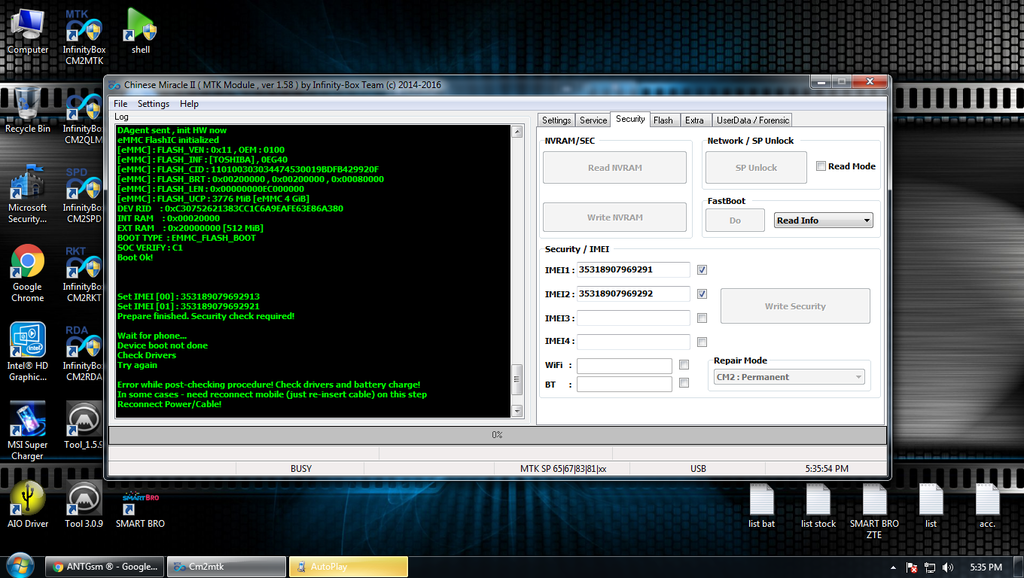The width and height of the screenshot is (1024, 578).
Task: Click the WiFi address input field
Action: (x=624, y=365)
